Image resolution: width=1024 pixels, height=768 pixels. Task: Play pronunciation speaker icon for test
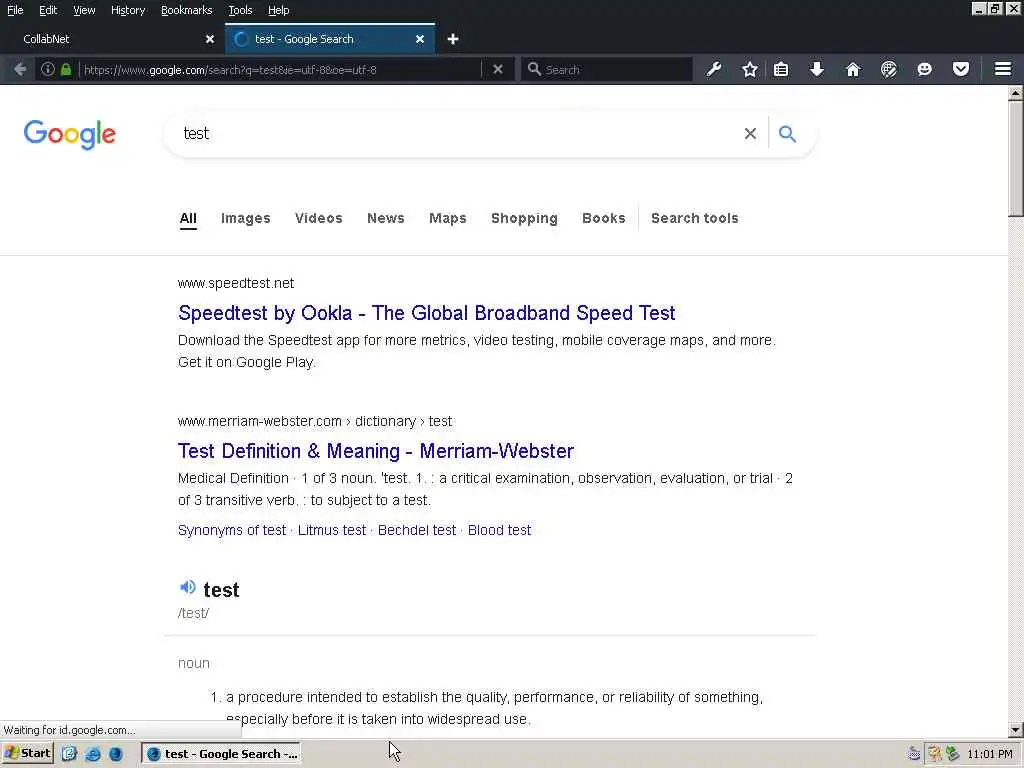tap(187, 587)
